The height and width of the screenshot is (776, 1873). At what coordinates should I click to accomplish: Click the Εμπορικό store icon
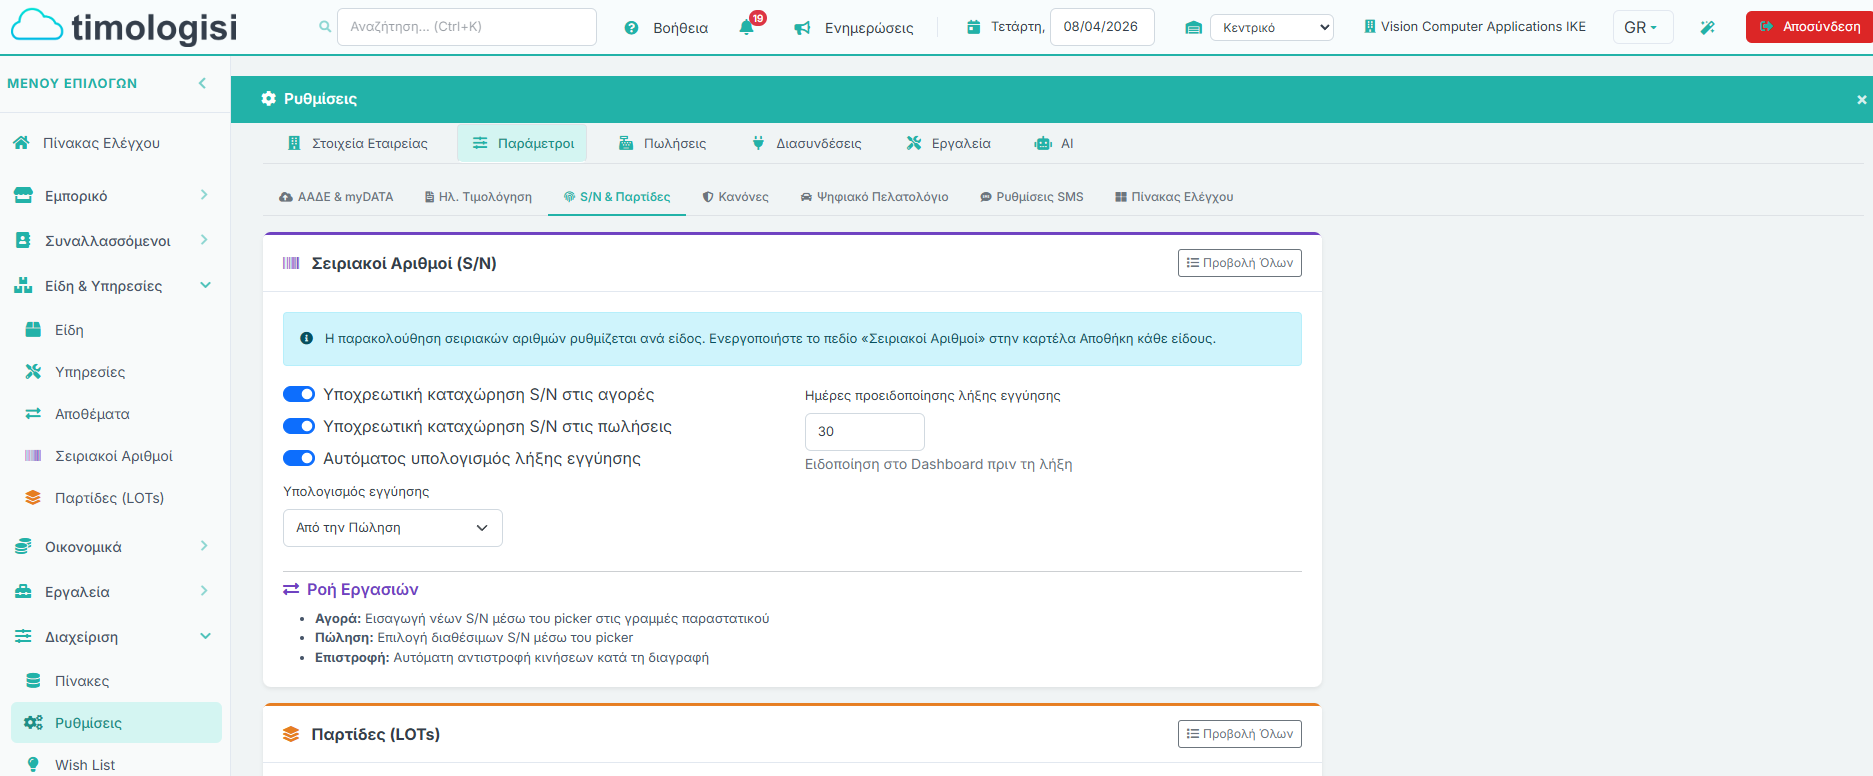coord(23,196)
